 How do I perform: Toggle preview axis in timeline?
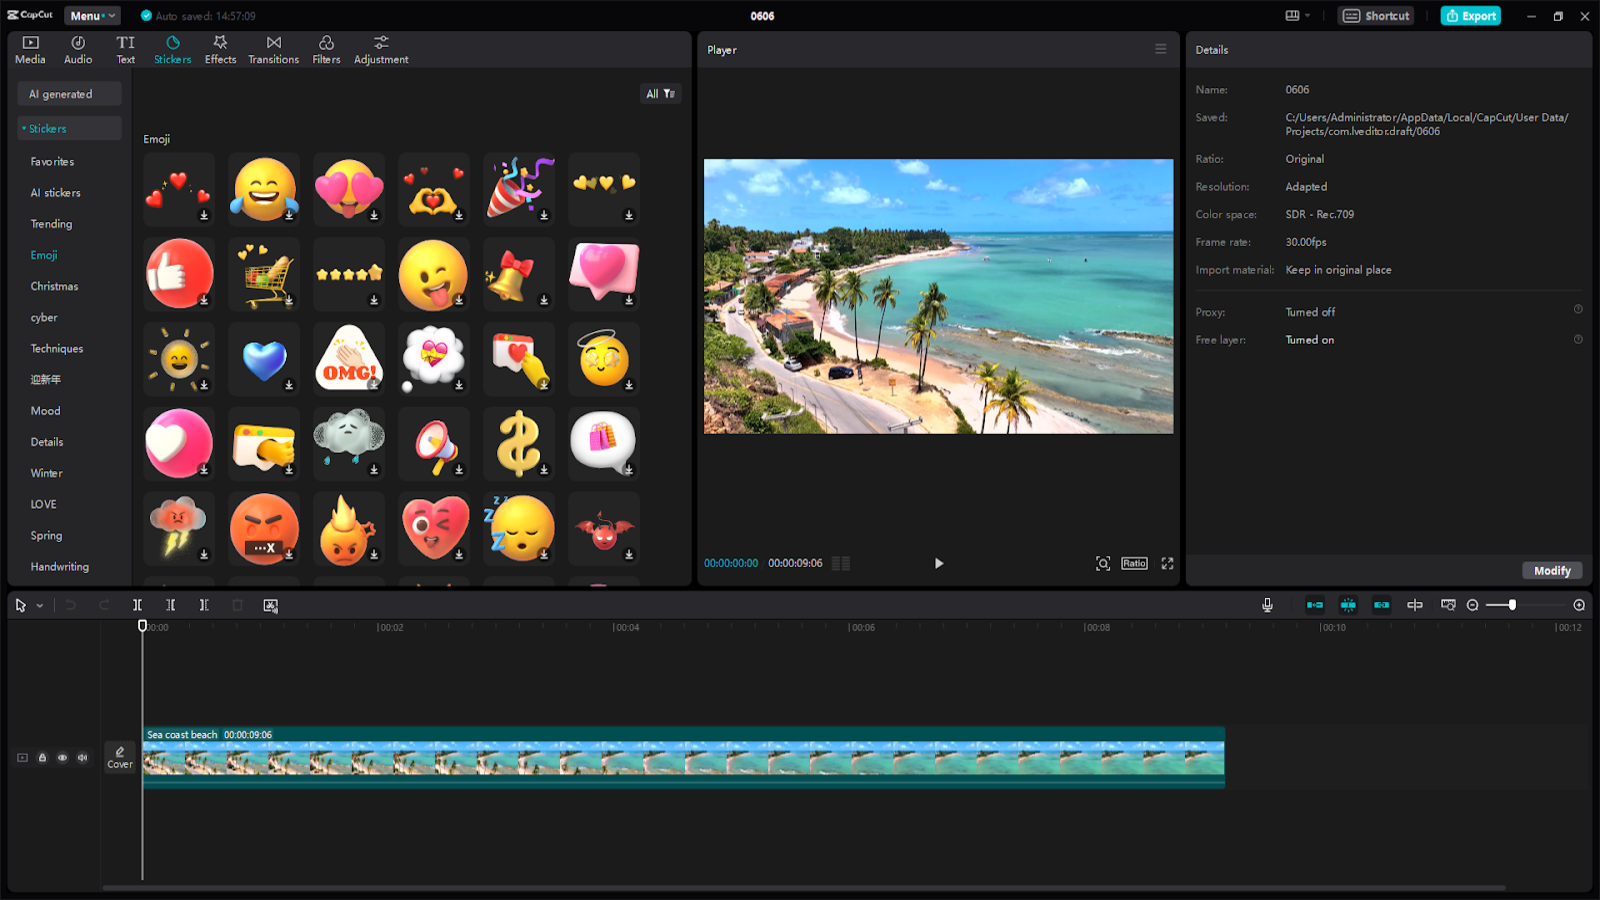click(1414, 605)
